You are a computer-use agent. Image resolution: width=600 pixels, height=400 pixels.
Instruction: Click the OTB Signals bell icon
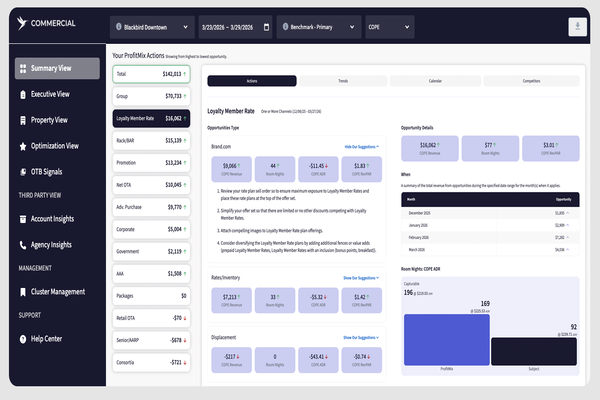click(x=21, y=172)
